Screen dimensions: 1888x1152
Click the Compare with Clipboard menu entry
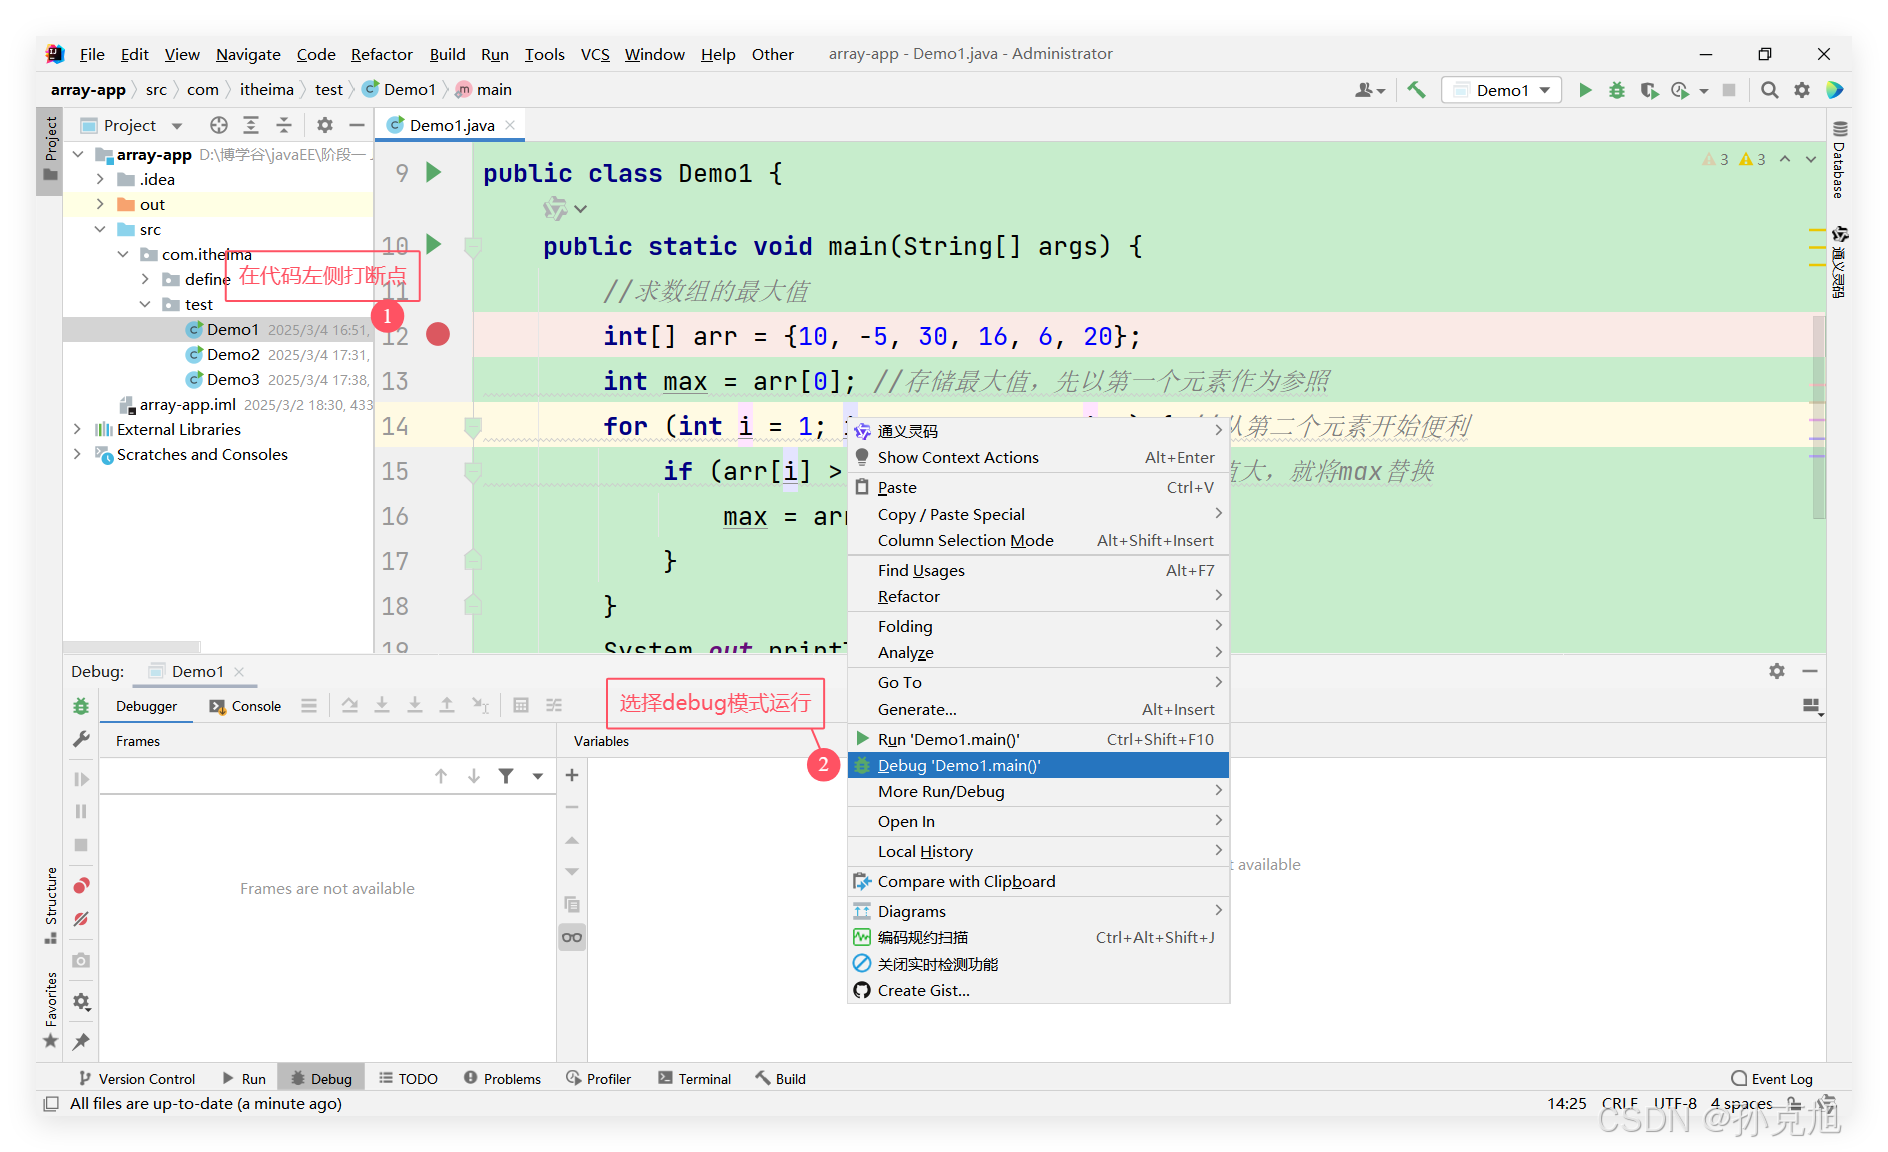1038,881
